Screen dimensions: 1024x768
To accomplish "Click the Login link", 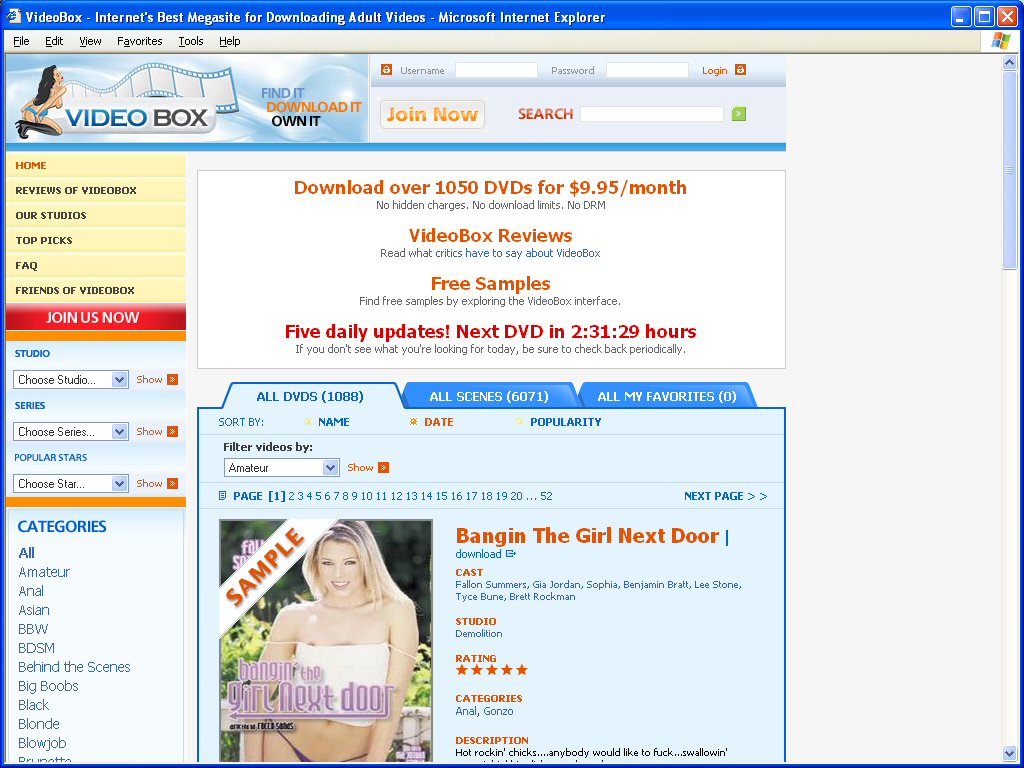I will (x=714, y=71).
